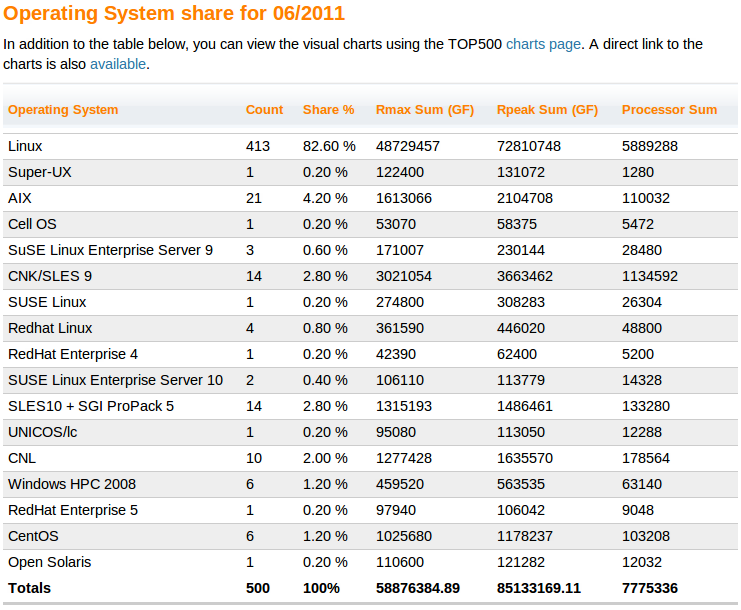Click Totals Rpeak value '85133169.11'
This screenshot has height=610, width=741.
pos(539,588)
